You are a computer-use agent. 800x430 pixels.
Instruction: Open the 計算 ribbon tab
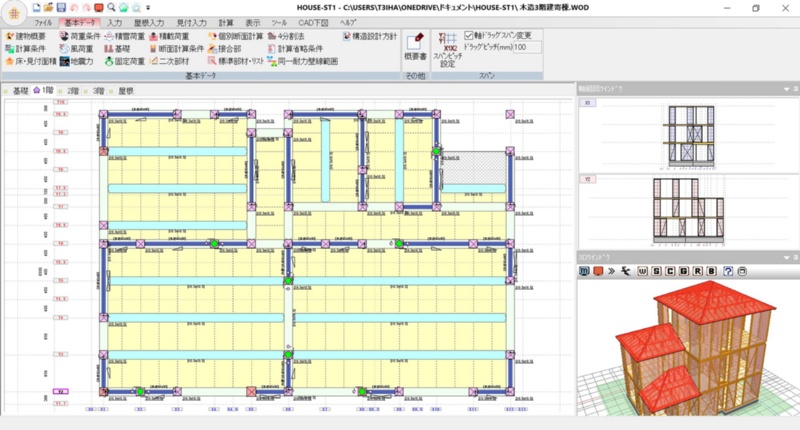click(226, 21)
